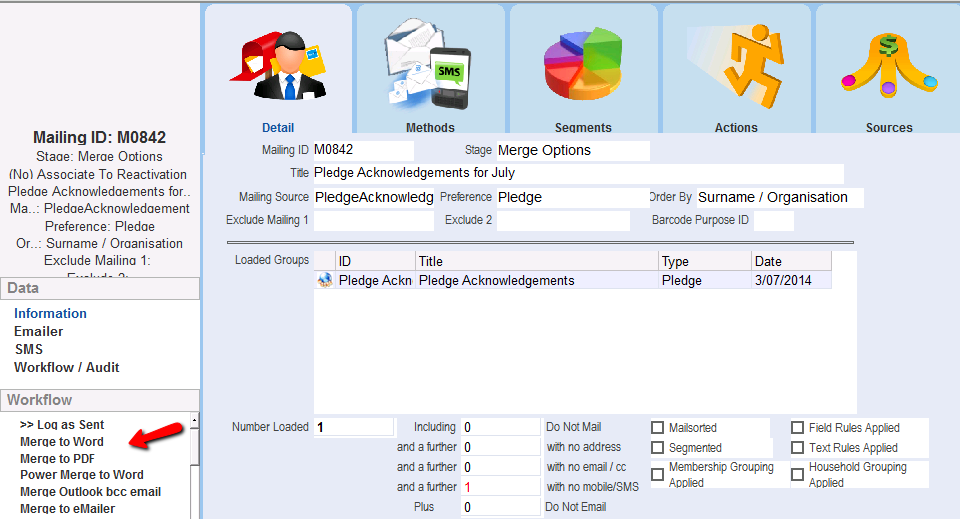The height and width of the screenshot is (519, 960).
Task: Open the Information link under Data
Action: 50,313
